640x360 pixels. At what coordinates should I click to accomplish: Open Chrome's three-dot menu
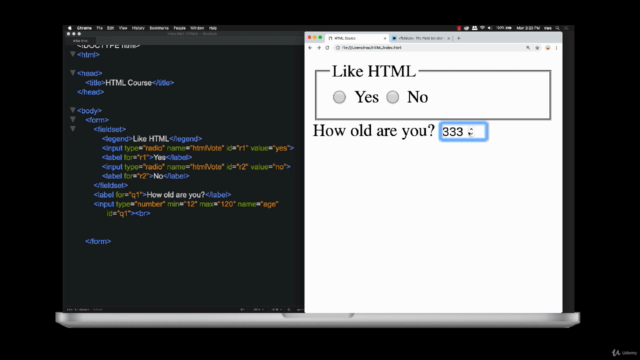(556, 48)
